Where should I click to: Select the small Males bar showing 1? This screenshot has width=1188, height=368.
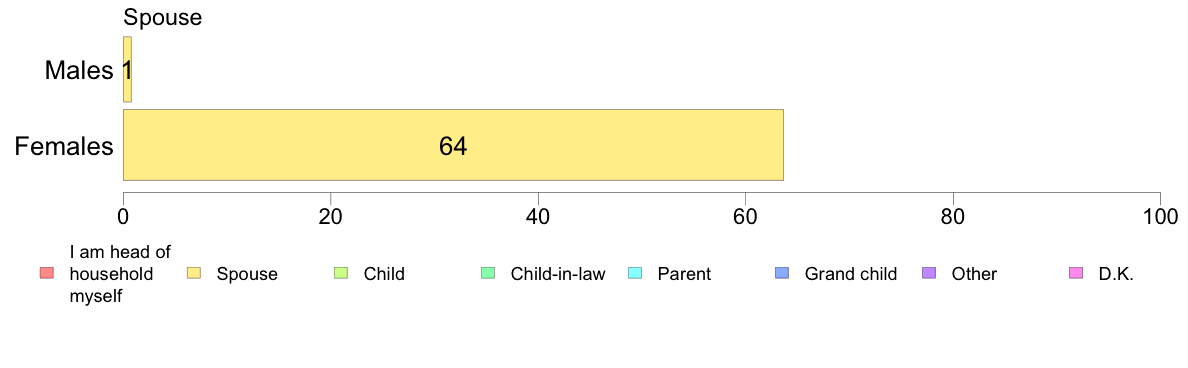tap(127, 70)
